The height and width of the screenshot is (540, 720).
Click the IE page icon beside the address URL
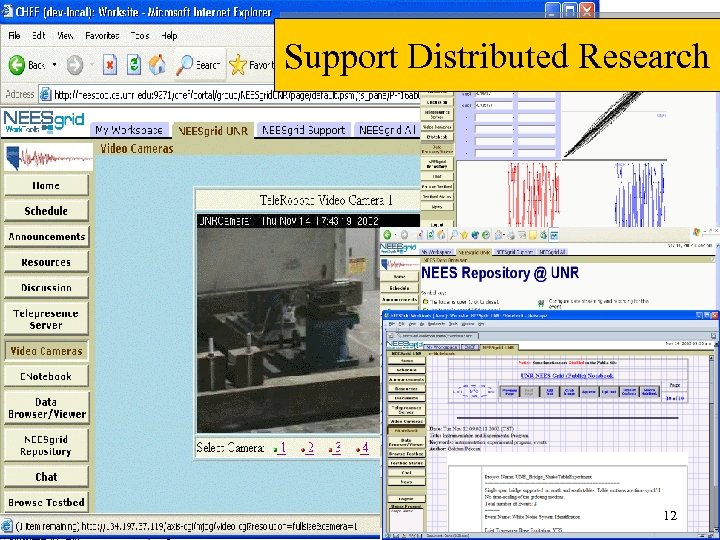coord(45,95)
